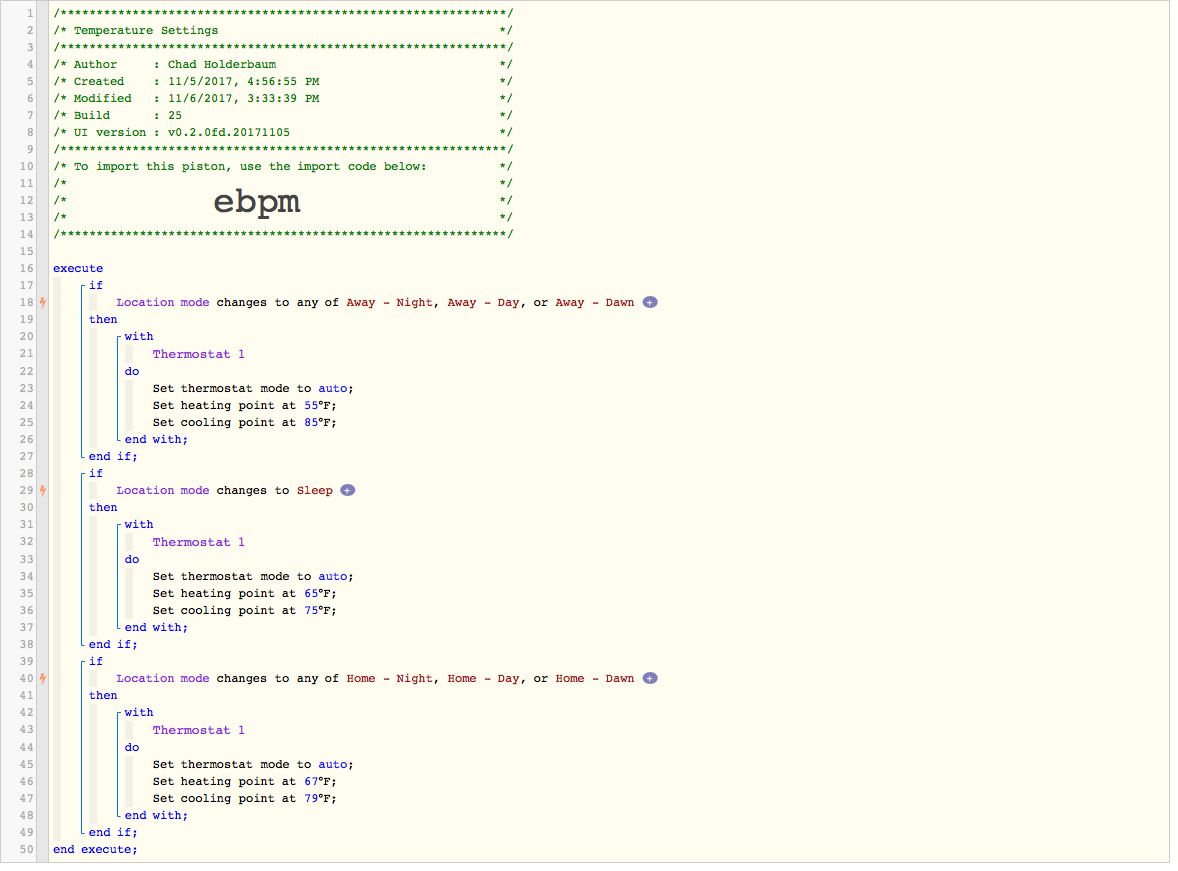Image resolution: width=1178 pixels, height=871 pixels.
Task: Click 'Set heating point at 65°F' statement
Action: 244,593
